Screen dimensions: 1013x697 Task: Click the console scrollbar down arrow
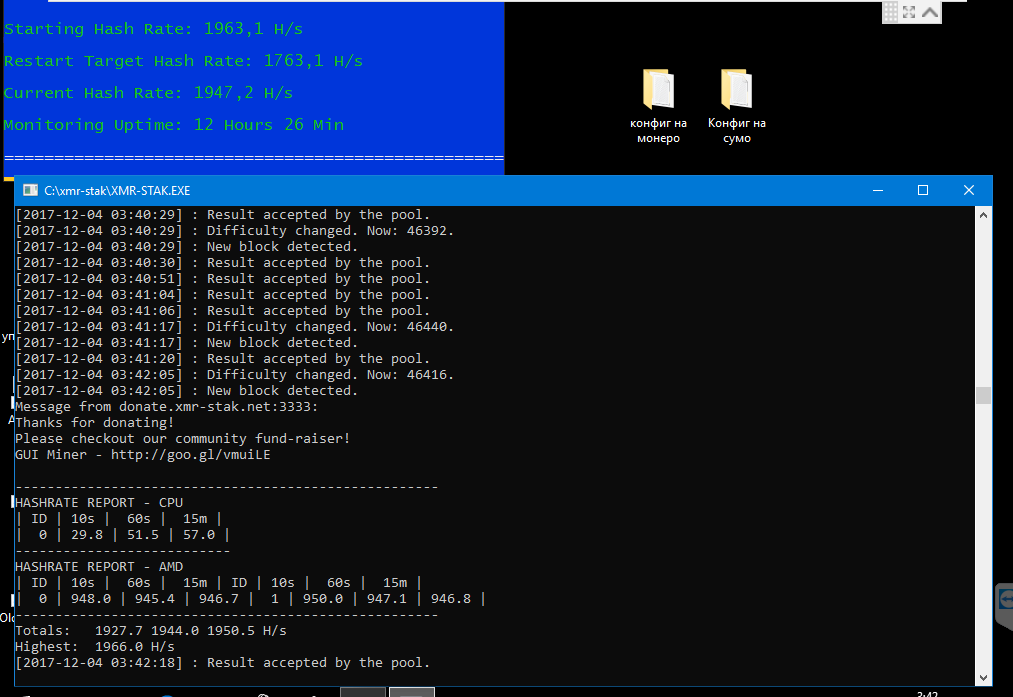coord(983,678)
